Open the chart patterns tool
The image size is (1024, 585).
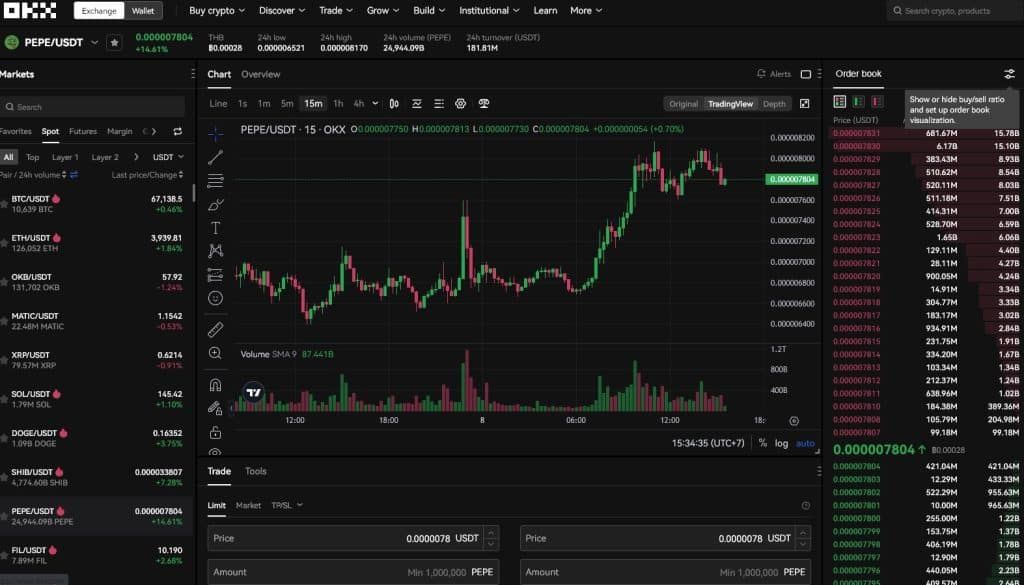[x=216, y=251]
